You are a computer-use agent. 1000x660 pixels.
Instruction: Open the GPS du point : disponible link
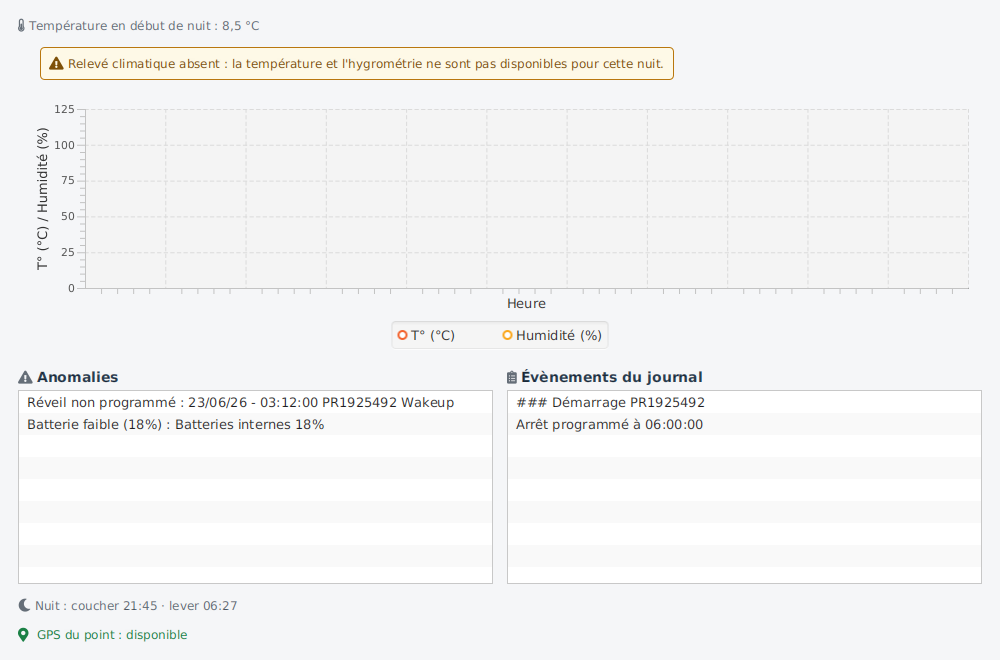click(112, 635)
